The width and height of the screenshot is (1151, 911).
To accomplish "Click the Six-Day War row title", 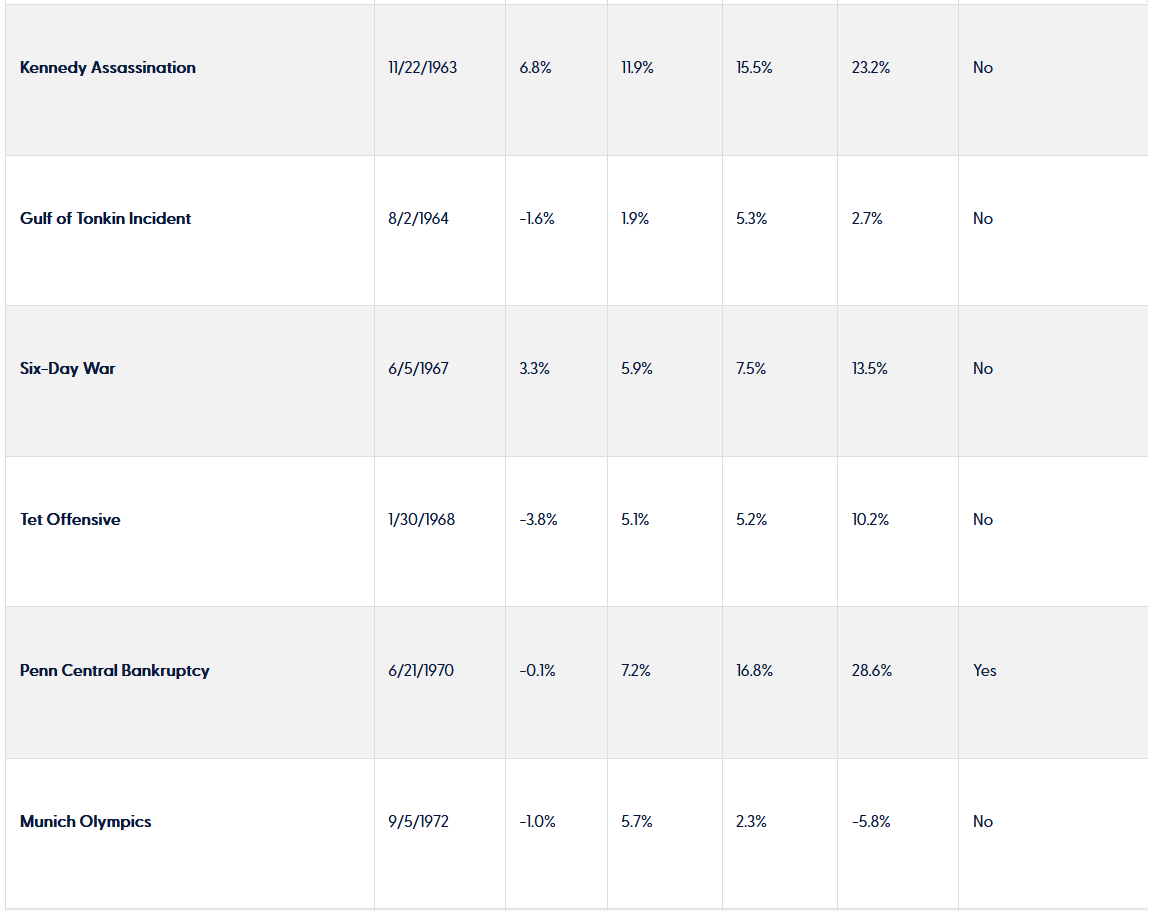I will click(x=67, y=369).
